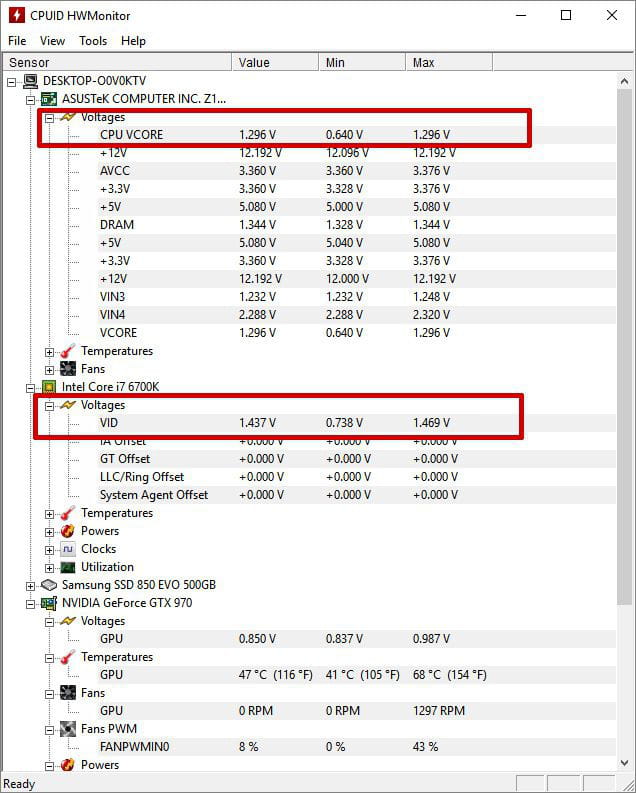Collapse the Fans PWM node
Viewport: 636px width, 793px height.
(x=50, y=730)
